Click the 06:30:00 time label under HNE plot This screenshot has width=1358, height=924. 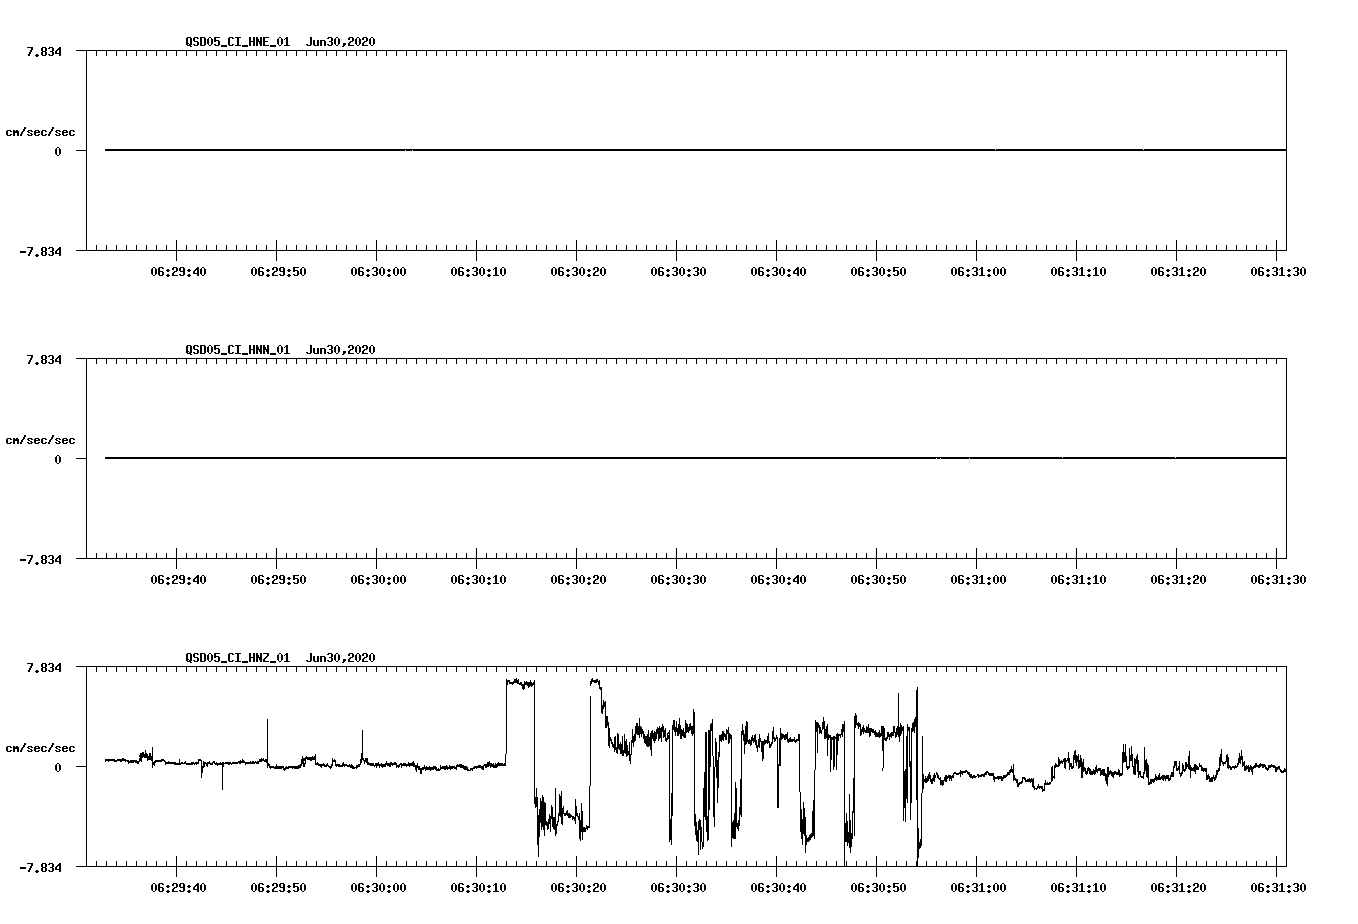[378, 271]
